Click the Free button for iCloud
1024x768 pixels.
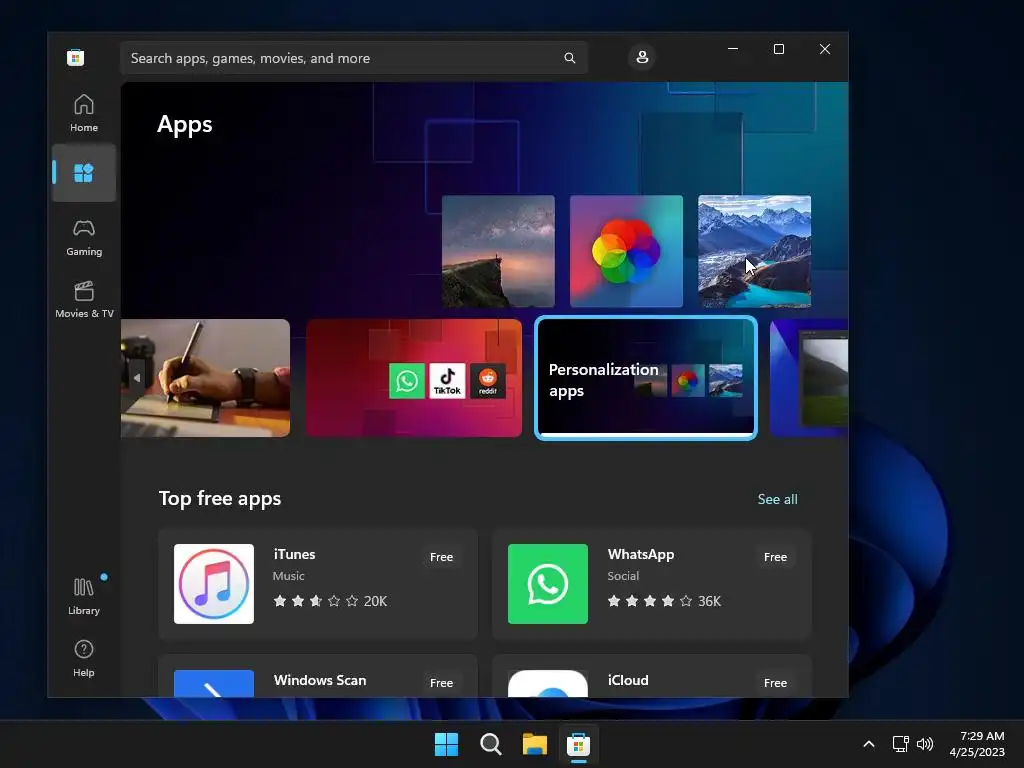click(775, 683)
